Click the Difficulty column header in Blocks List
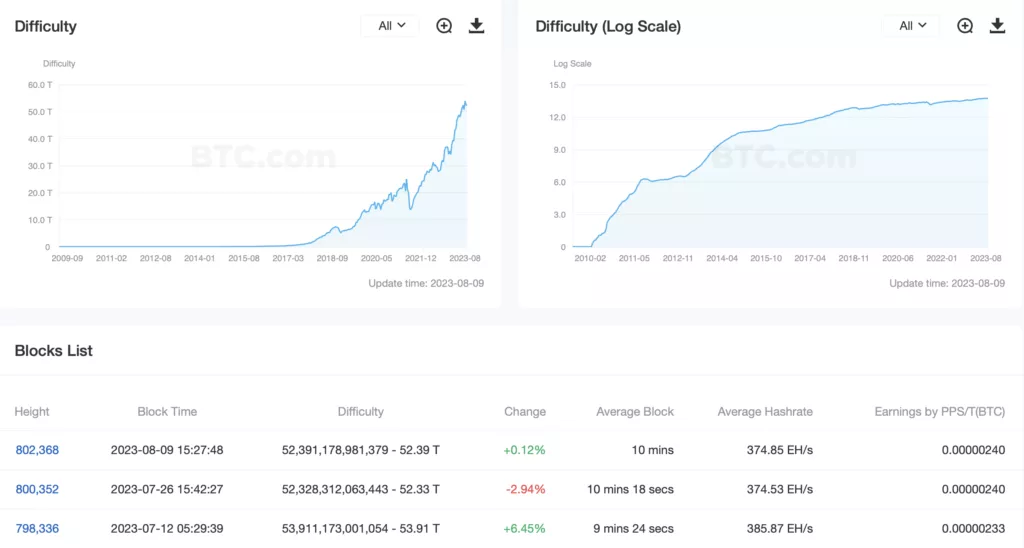Viewport: 1024px width, 548px height. click(360, 411)
